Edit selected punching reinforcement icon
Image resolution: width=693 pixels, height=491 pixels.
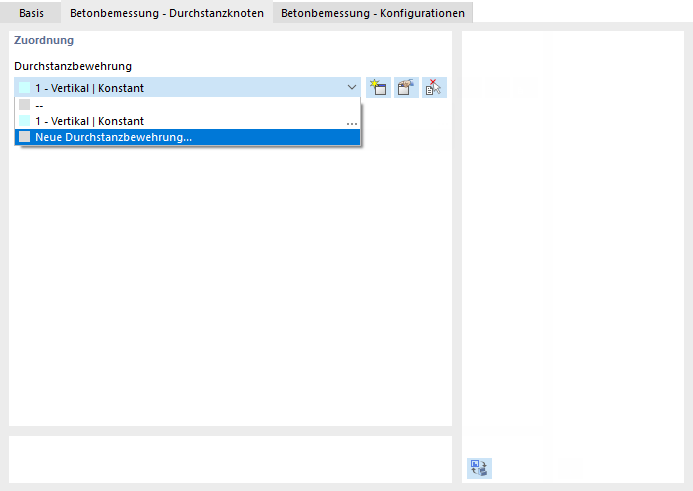(x=406, y=88)
